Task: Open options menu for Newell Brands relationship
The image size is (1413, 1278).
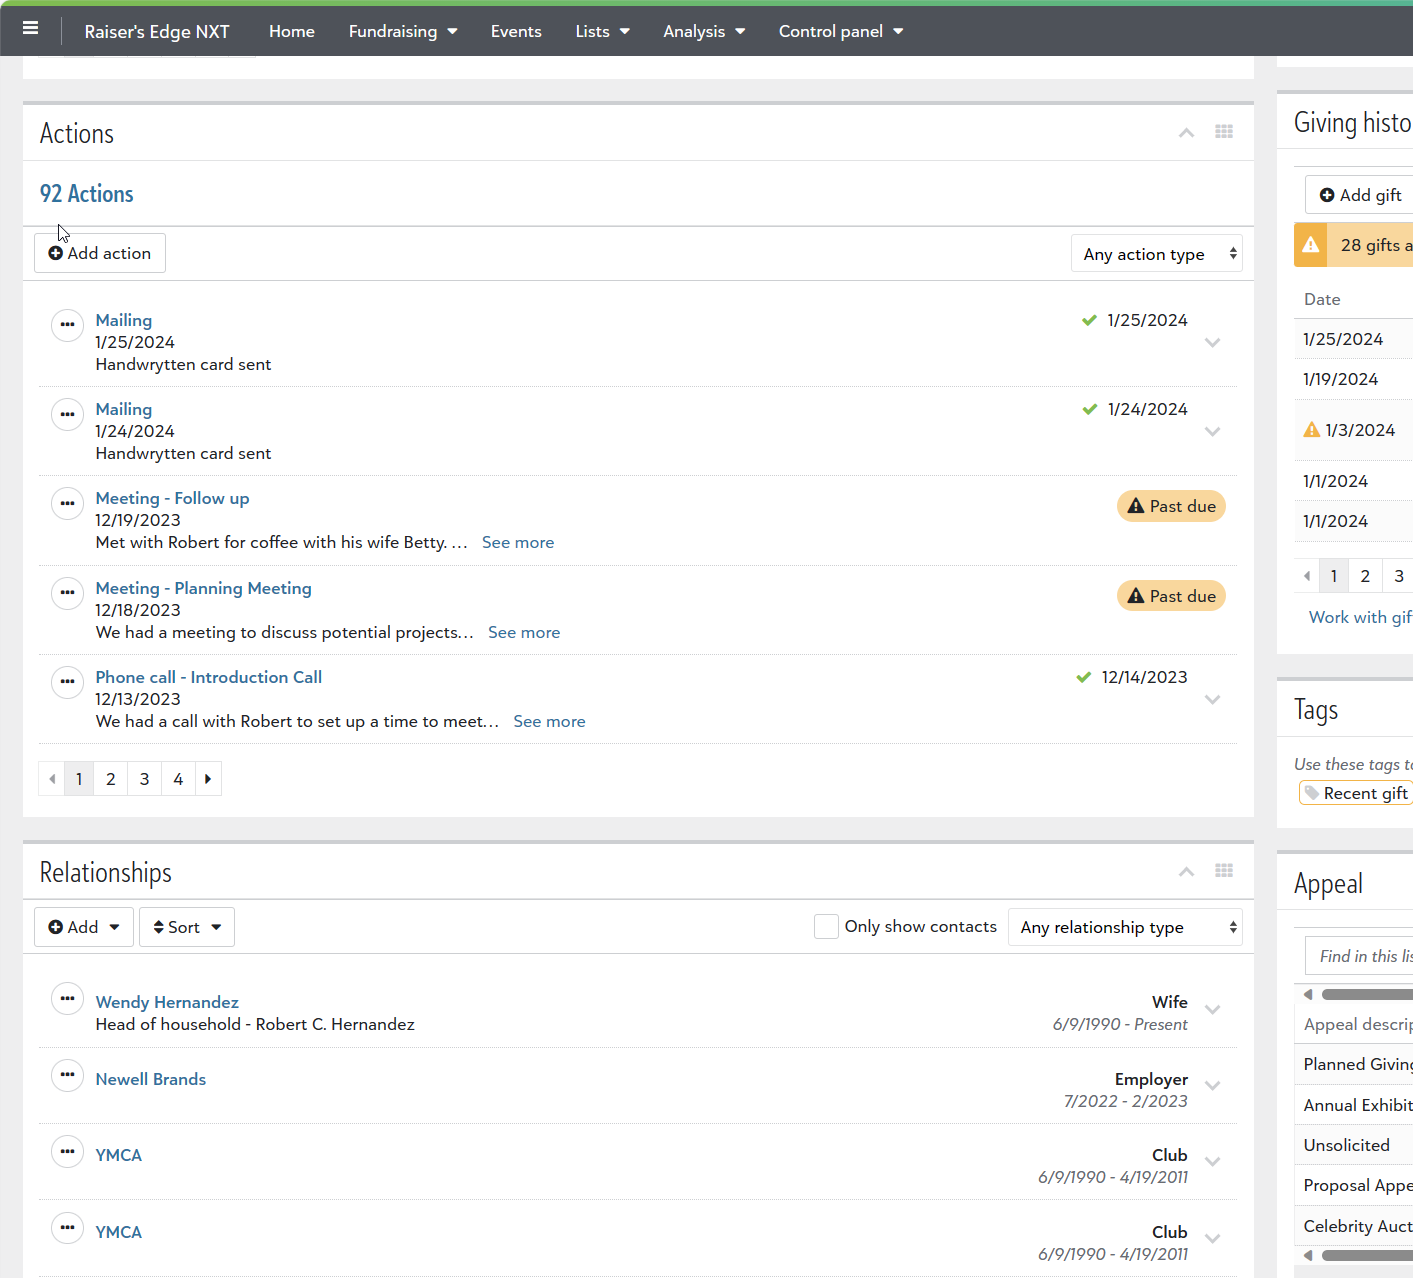Action: pos(67,1075)
